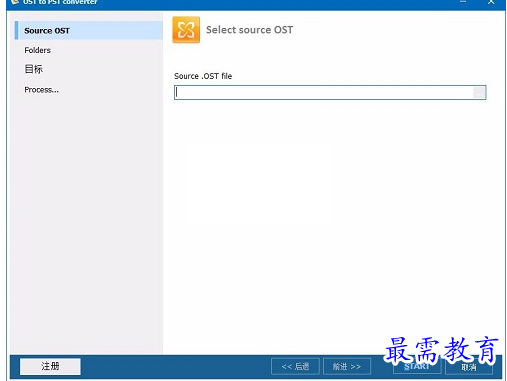Click the START button
The image size is (507, 381).
pos(417,367)
